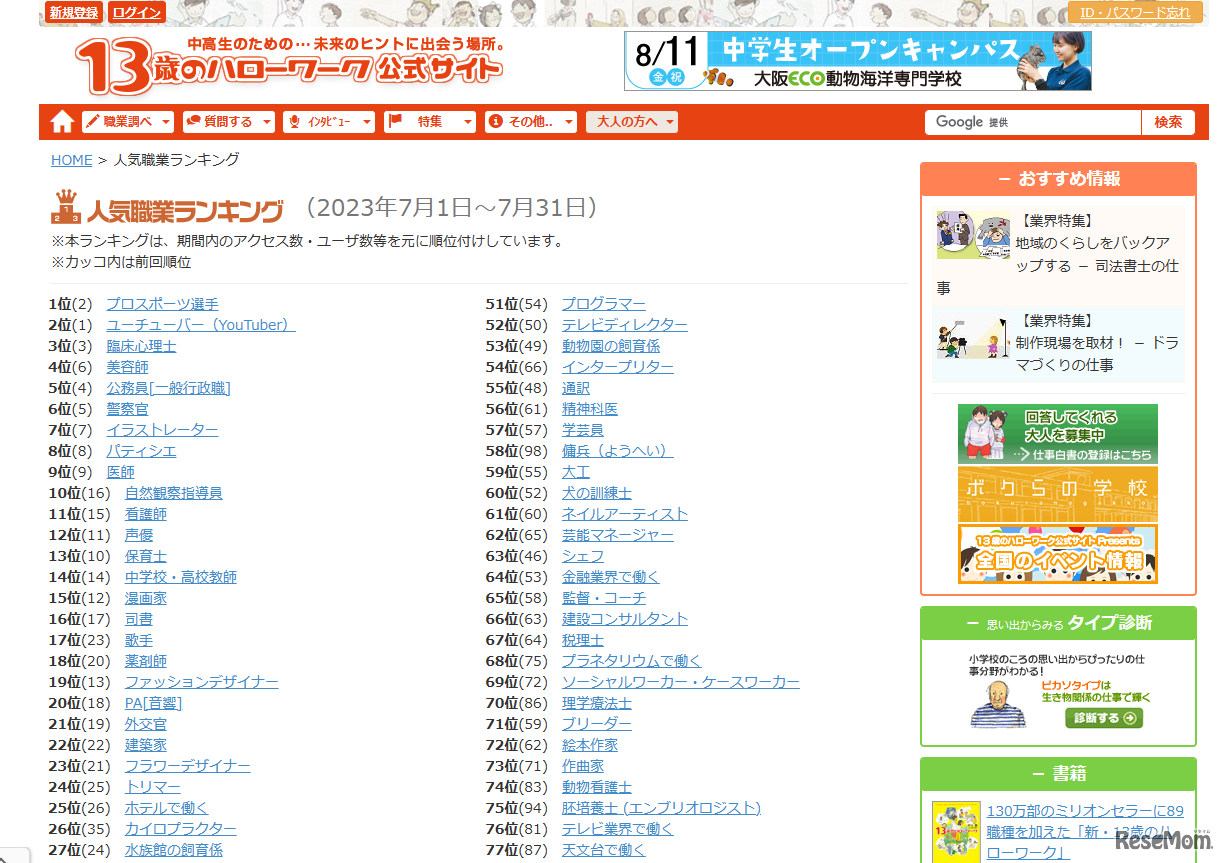This screenshot has width=1226, height=863.
Task: Open the 水族館の飼育係 link
Action: [x=174, y=850]
